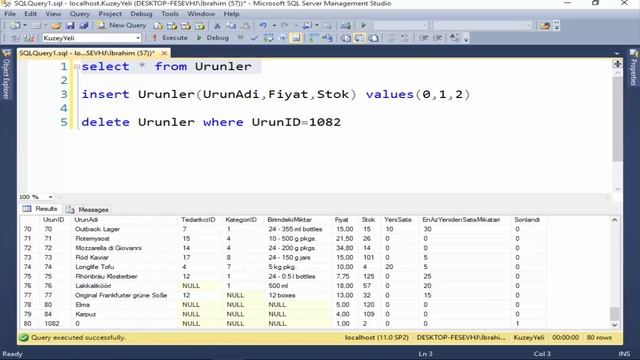
Task: Expand the Object Explorer side panel
Action: [6, 75]
